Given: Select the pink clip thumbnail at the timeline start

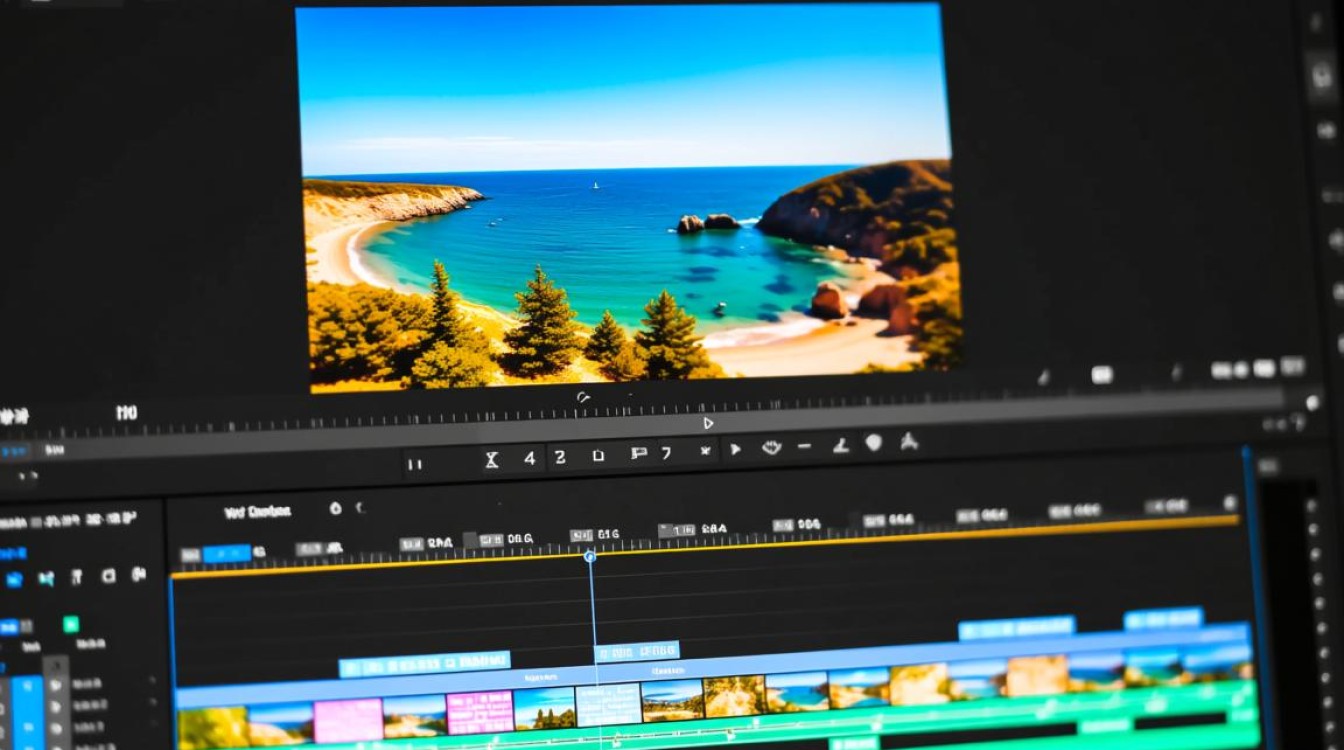Looking at the screenshot, I should (348, 720).
